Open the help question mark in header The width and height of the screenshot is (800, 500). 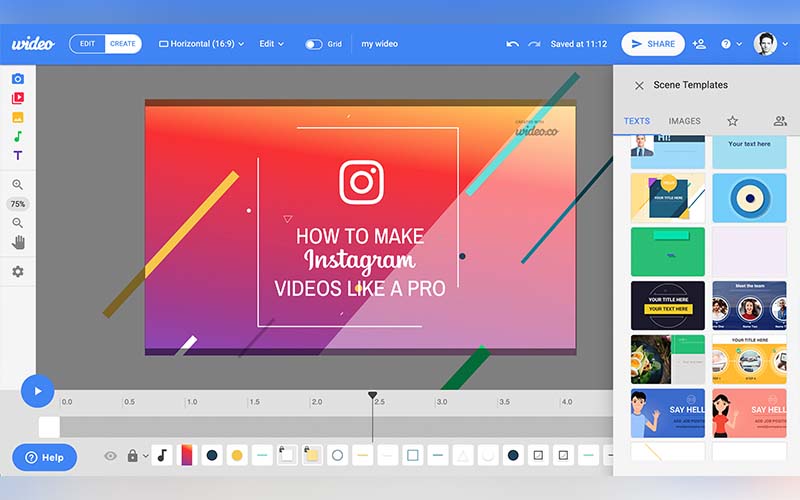[726, 44]
